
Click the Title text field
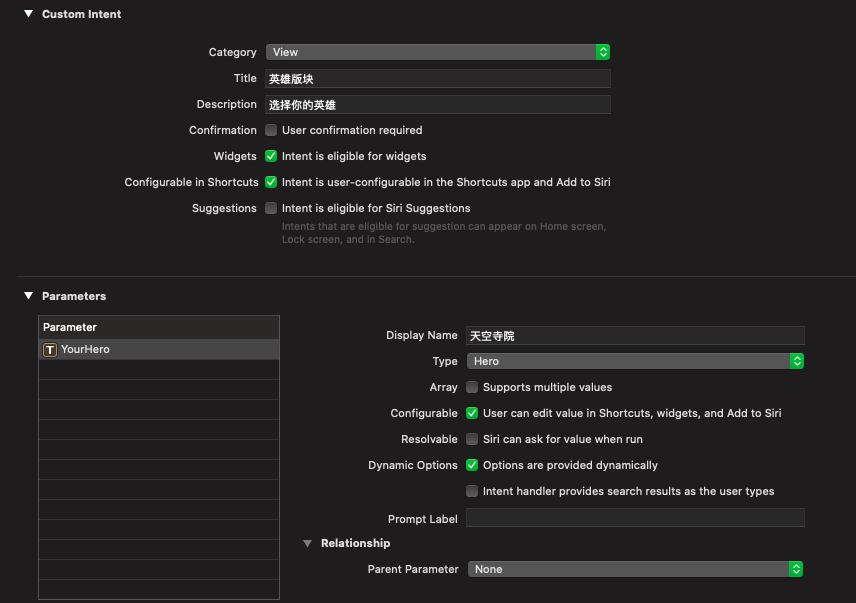(437, 78)
